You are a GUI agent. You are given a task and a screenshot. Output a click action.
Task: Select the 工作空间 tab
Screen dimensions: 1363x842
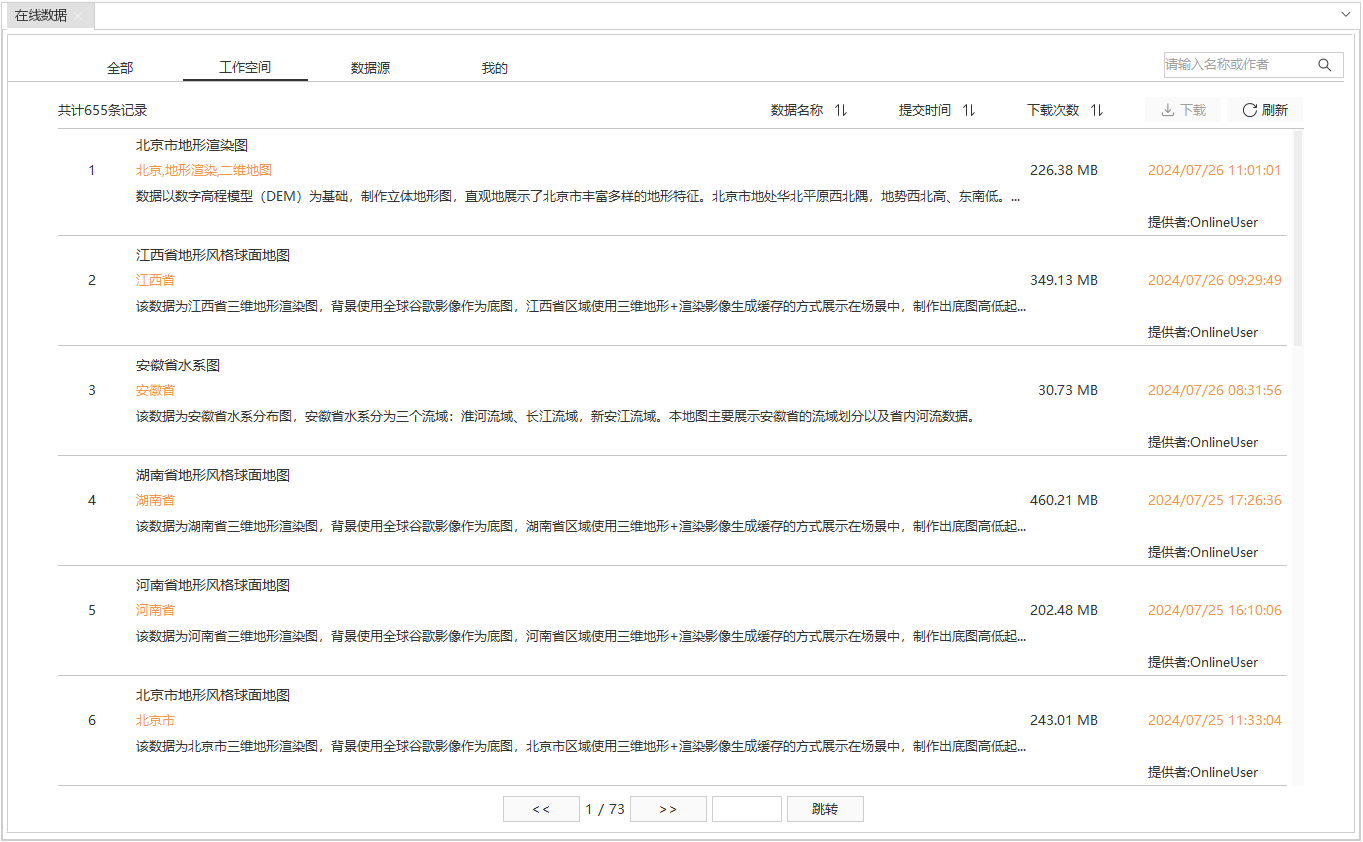click(x=245, y=68)
